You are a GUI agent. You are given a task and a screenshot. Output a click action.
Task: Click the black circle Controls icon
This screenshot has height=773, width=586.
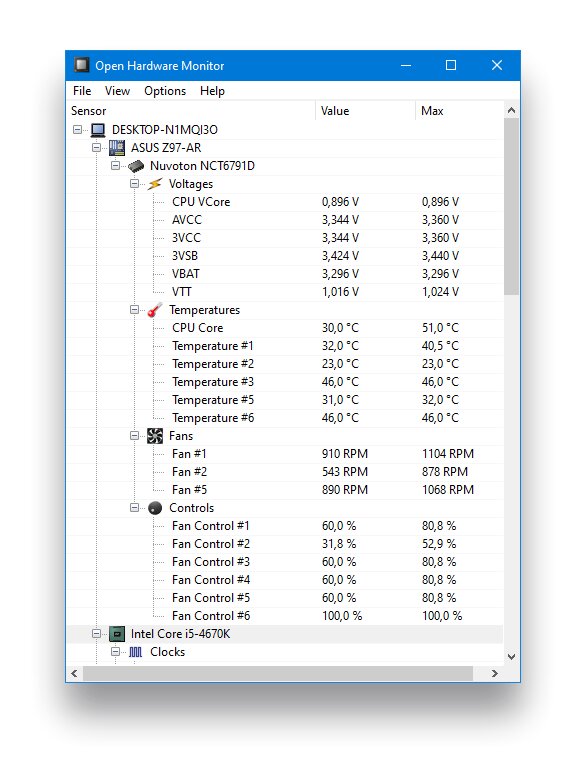pyautogui.click(x=155, y=508)
